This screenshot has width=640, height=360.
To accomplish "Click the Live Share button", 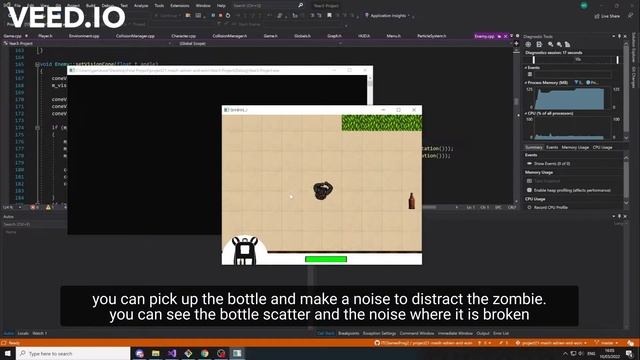I will point(607,16).
